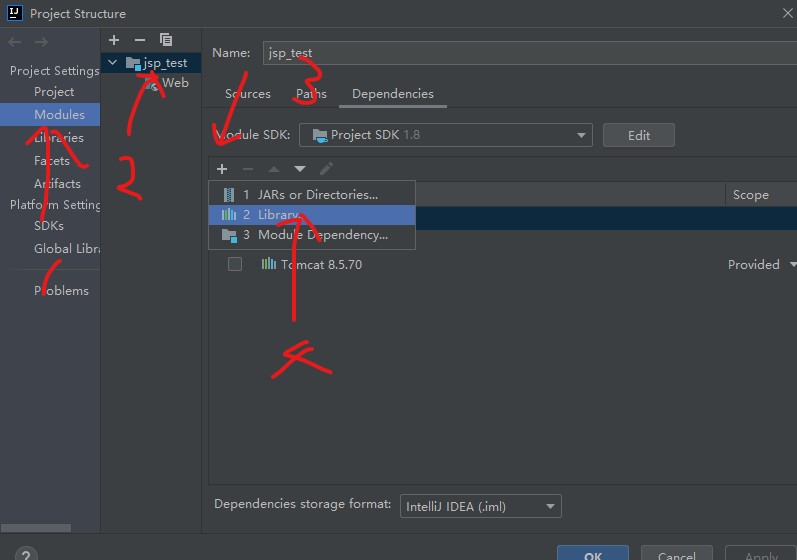
Task: Click the Edit SDK button
Action: (x=639, y=135)
